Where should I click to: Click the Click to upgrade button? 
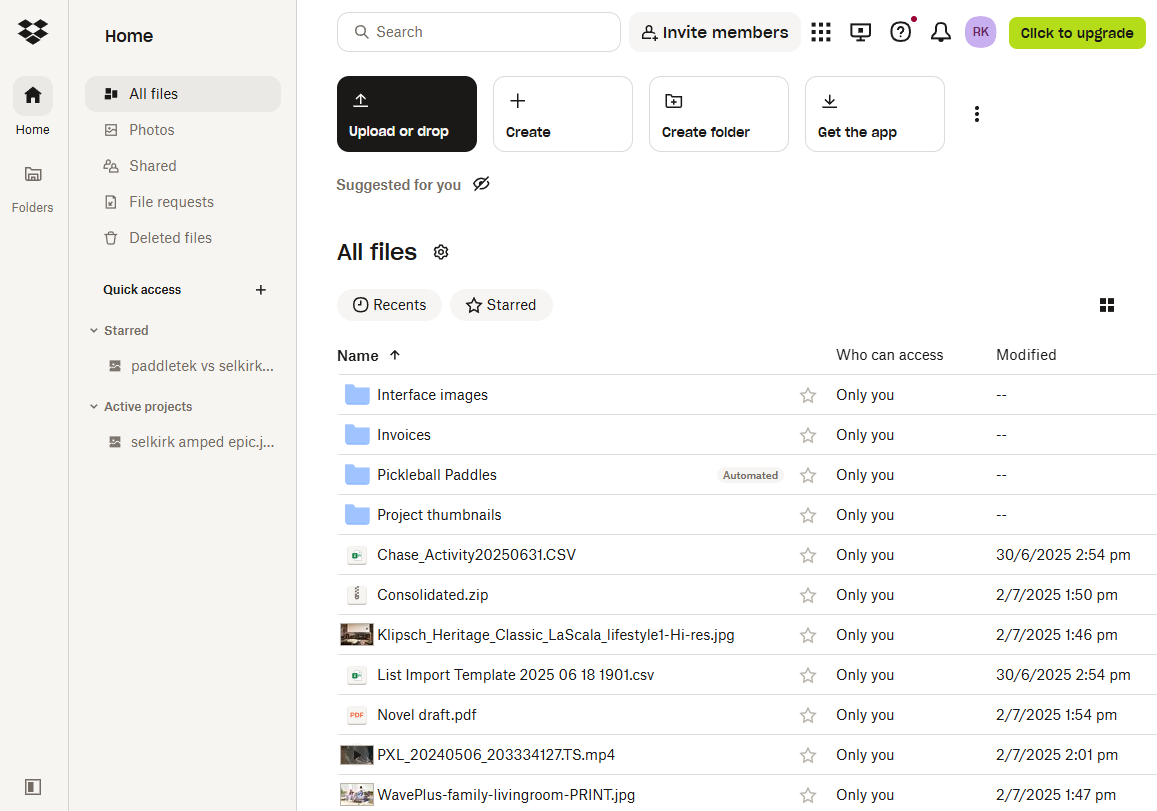point(1077,32)
